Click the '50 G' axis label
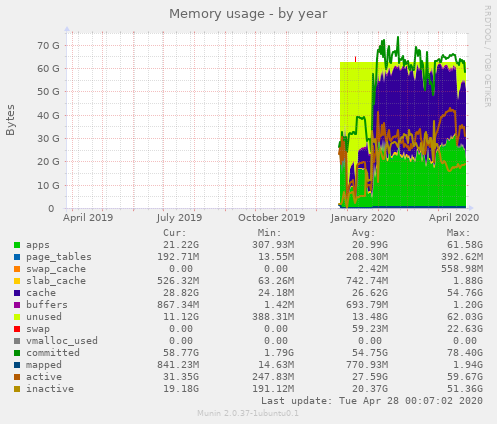The height and width of the screenshot is (424, 497). [48, 92]
